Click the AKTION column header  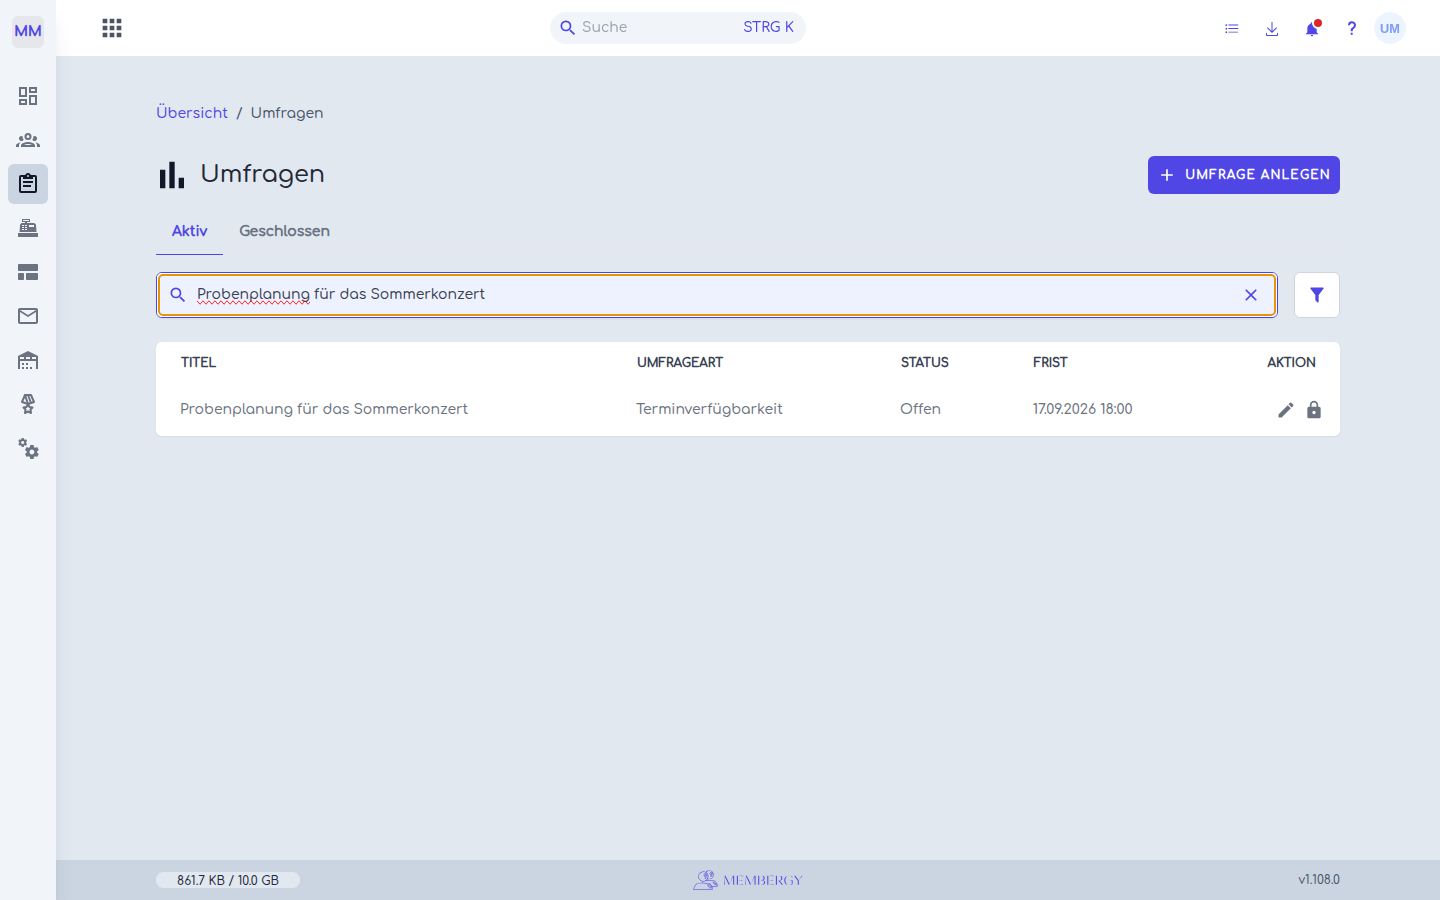(x=1291, y=362)
